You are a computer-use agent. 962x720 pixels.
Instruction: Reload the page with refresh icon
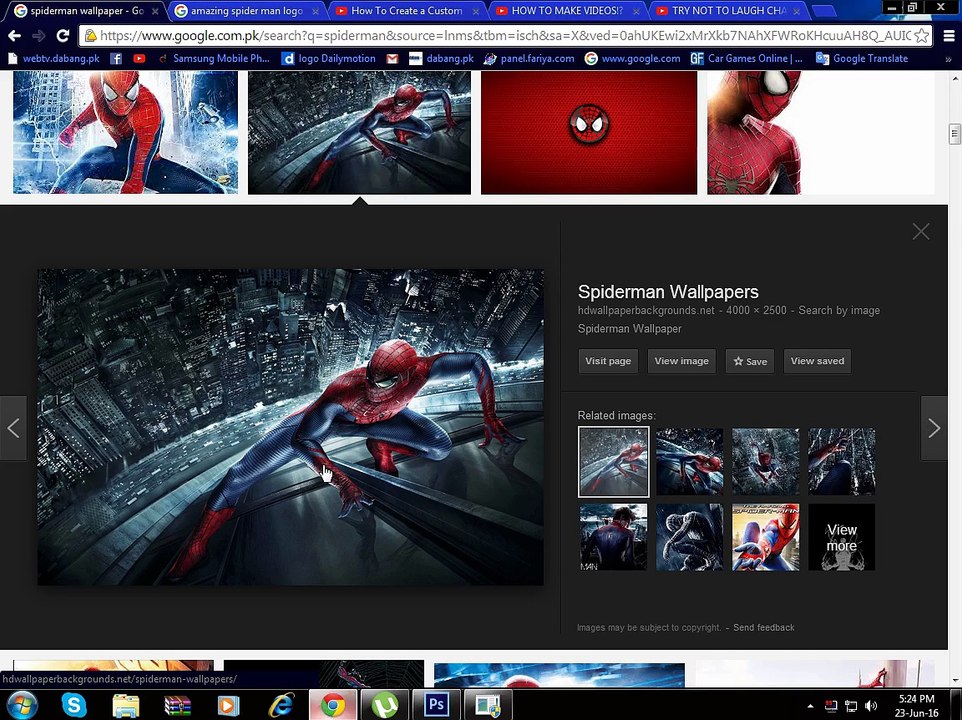63,36
